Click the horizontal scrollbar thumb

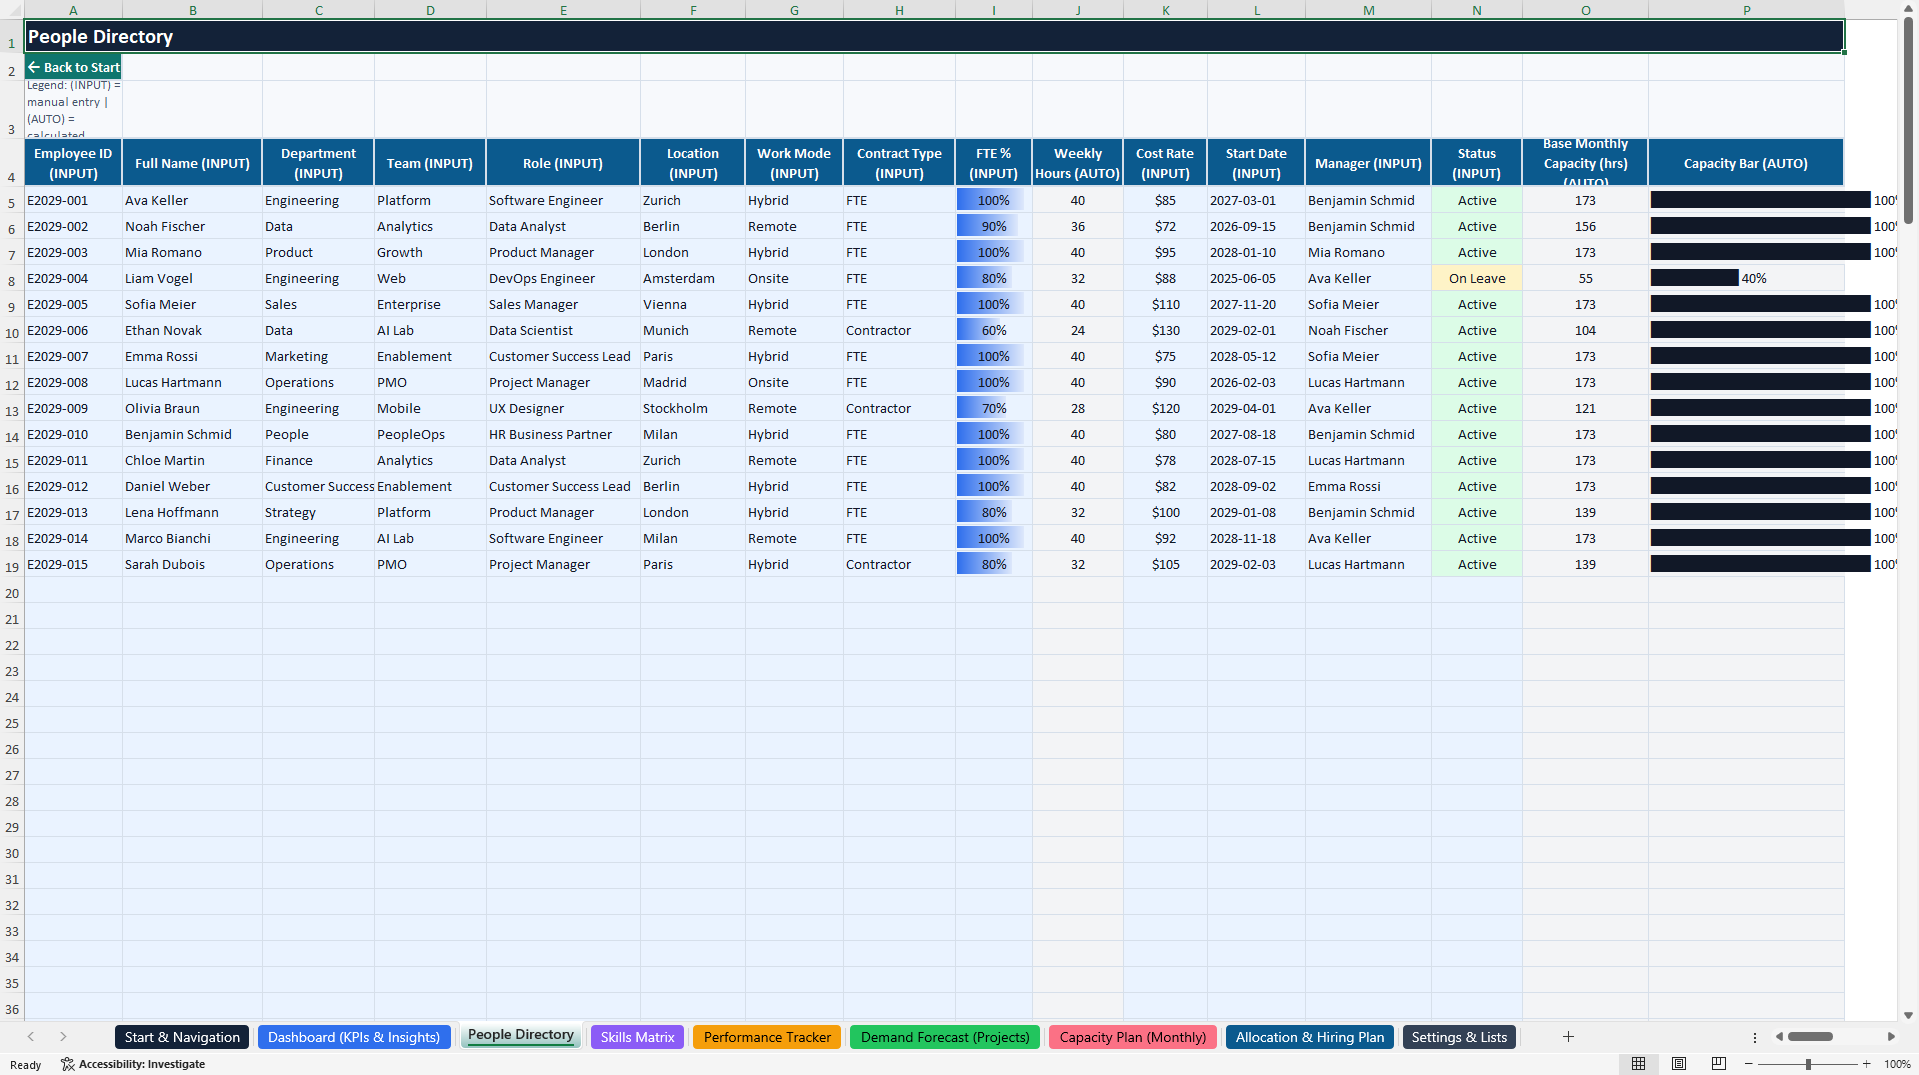point(1810,1037)
